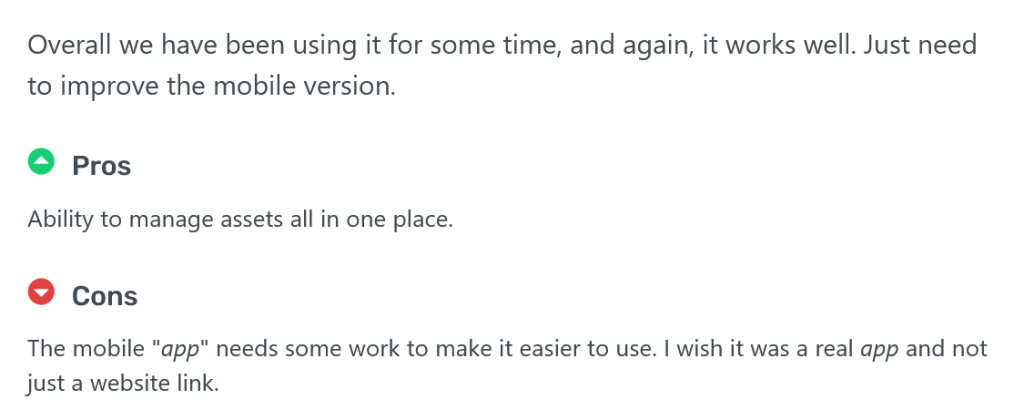Click the word "Overall" starting the review

68,46
